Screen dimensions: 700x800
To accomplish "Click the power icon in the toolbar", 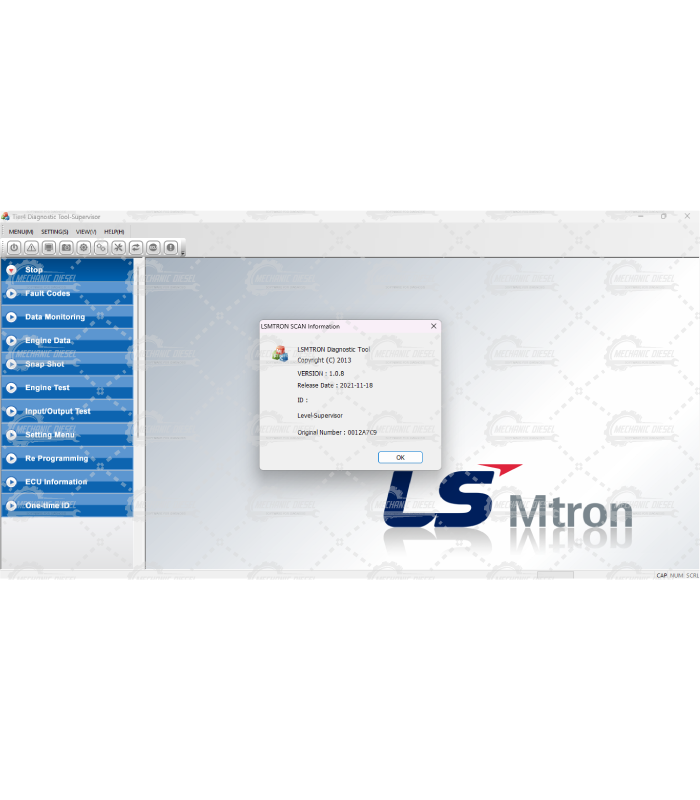I will 14,247.
